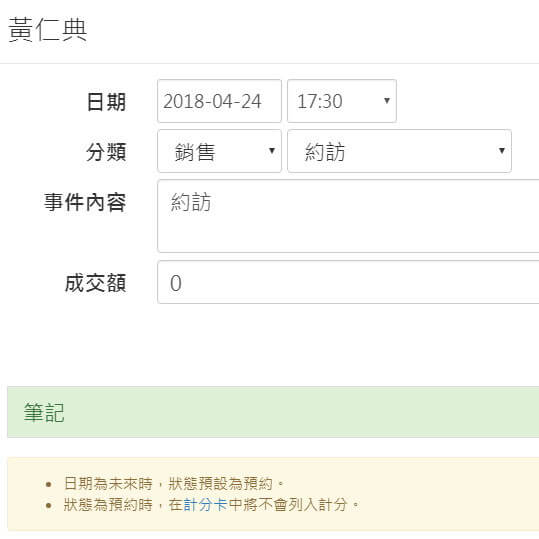The width and height of the screenshot is (539, 539).
Task: Select the green 筆記 panel header
Action: [x=273, y=412]
